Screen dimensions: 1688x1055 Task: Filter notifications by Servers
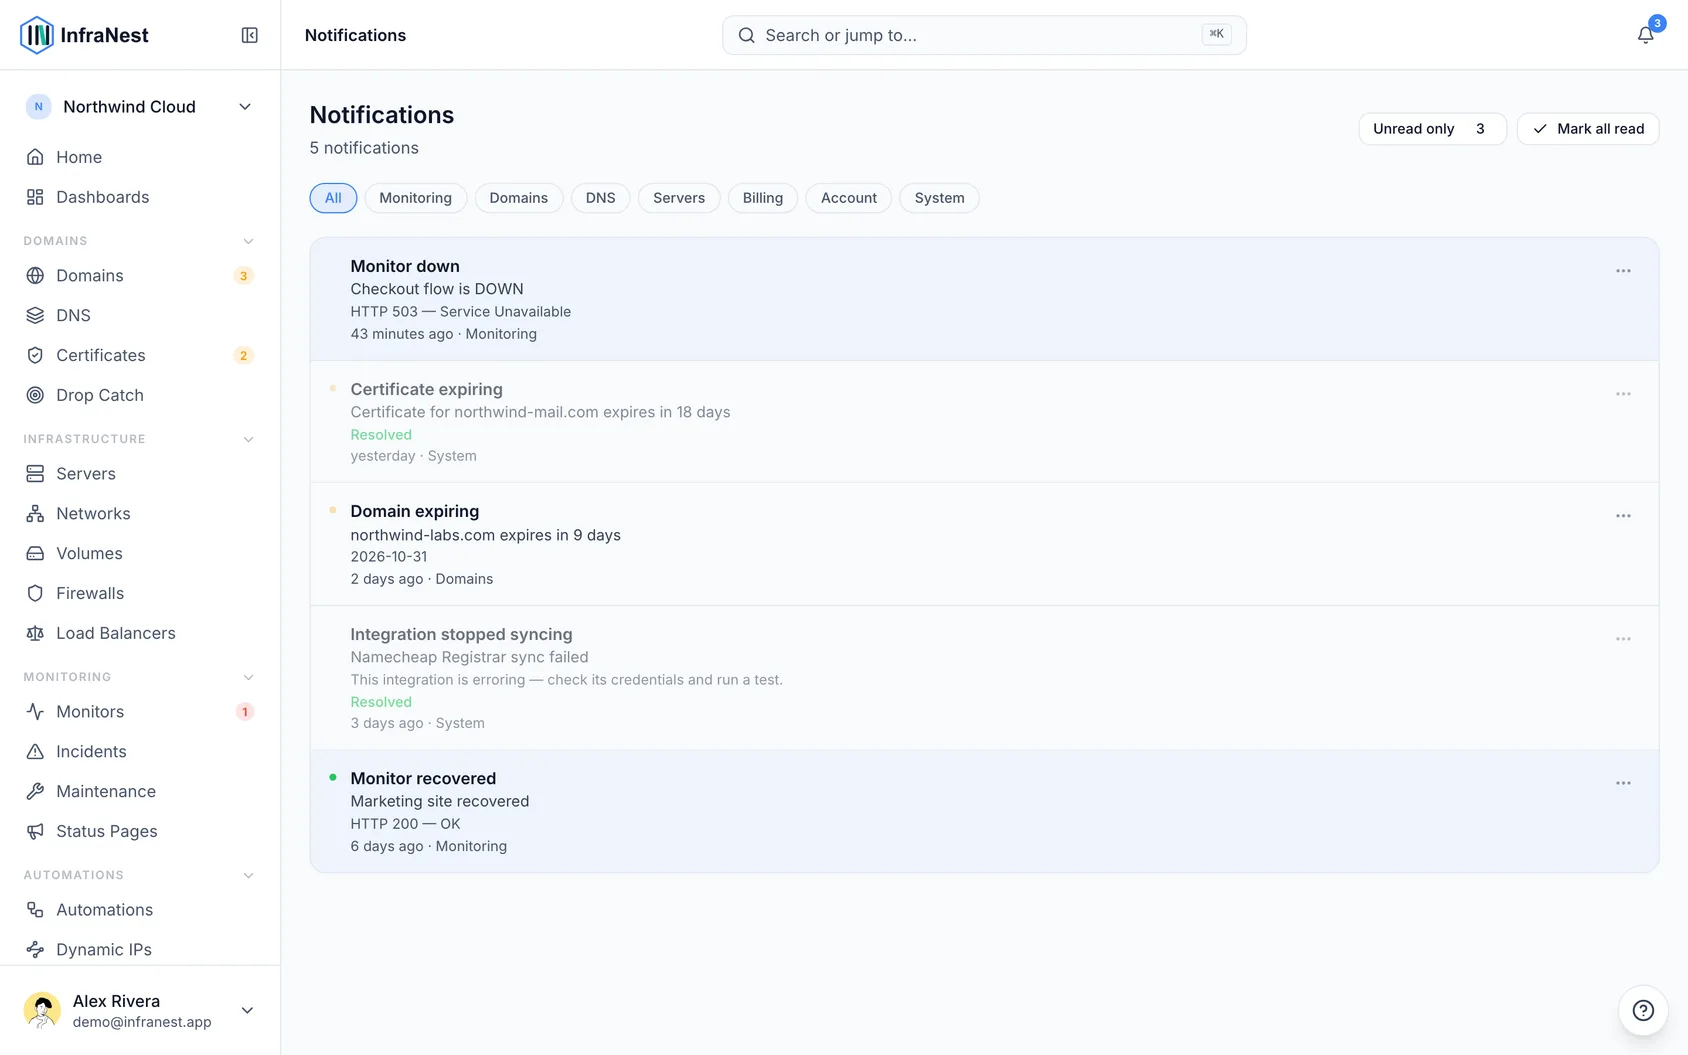(679, 198)
